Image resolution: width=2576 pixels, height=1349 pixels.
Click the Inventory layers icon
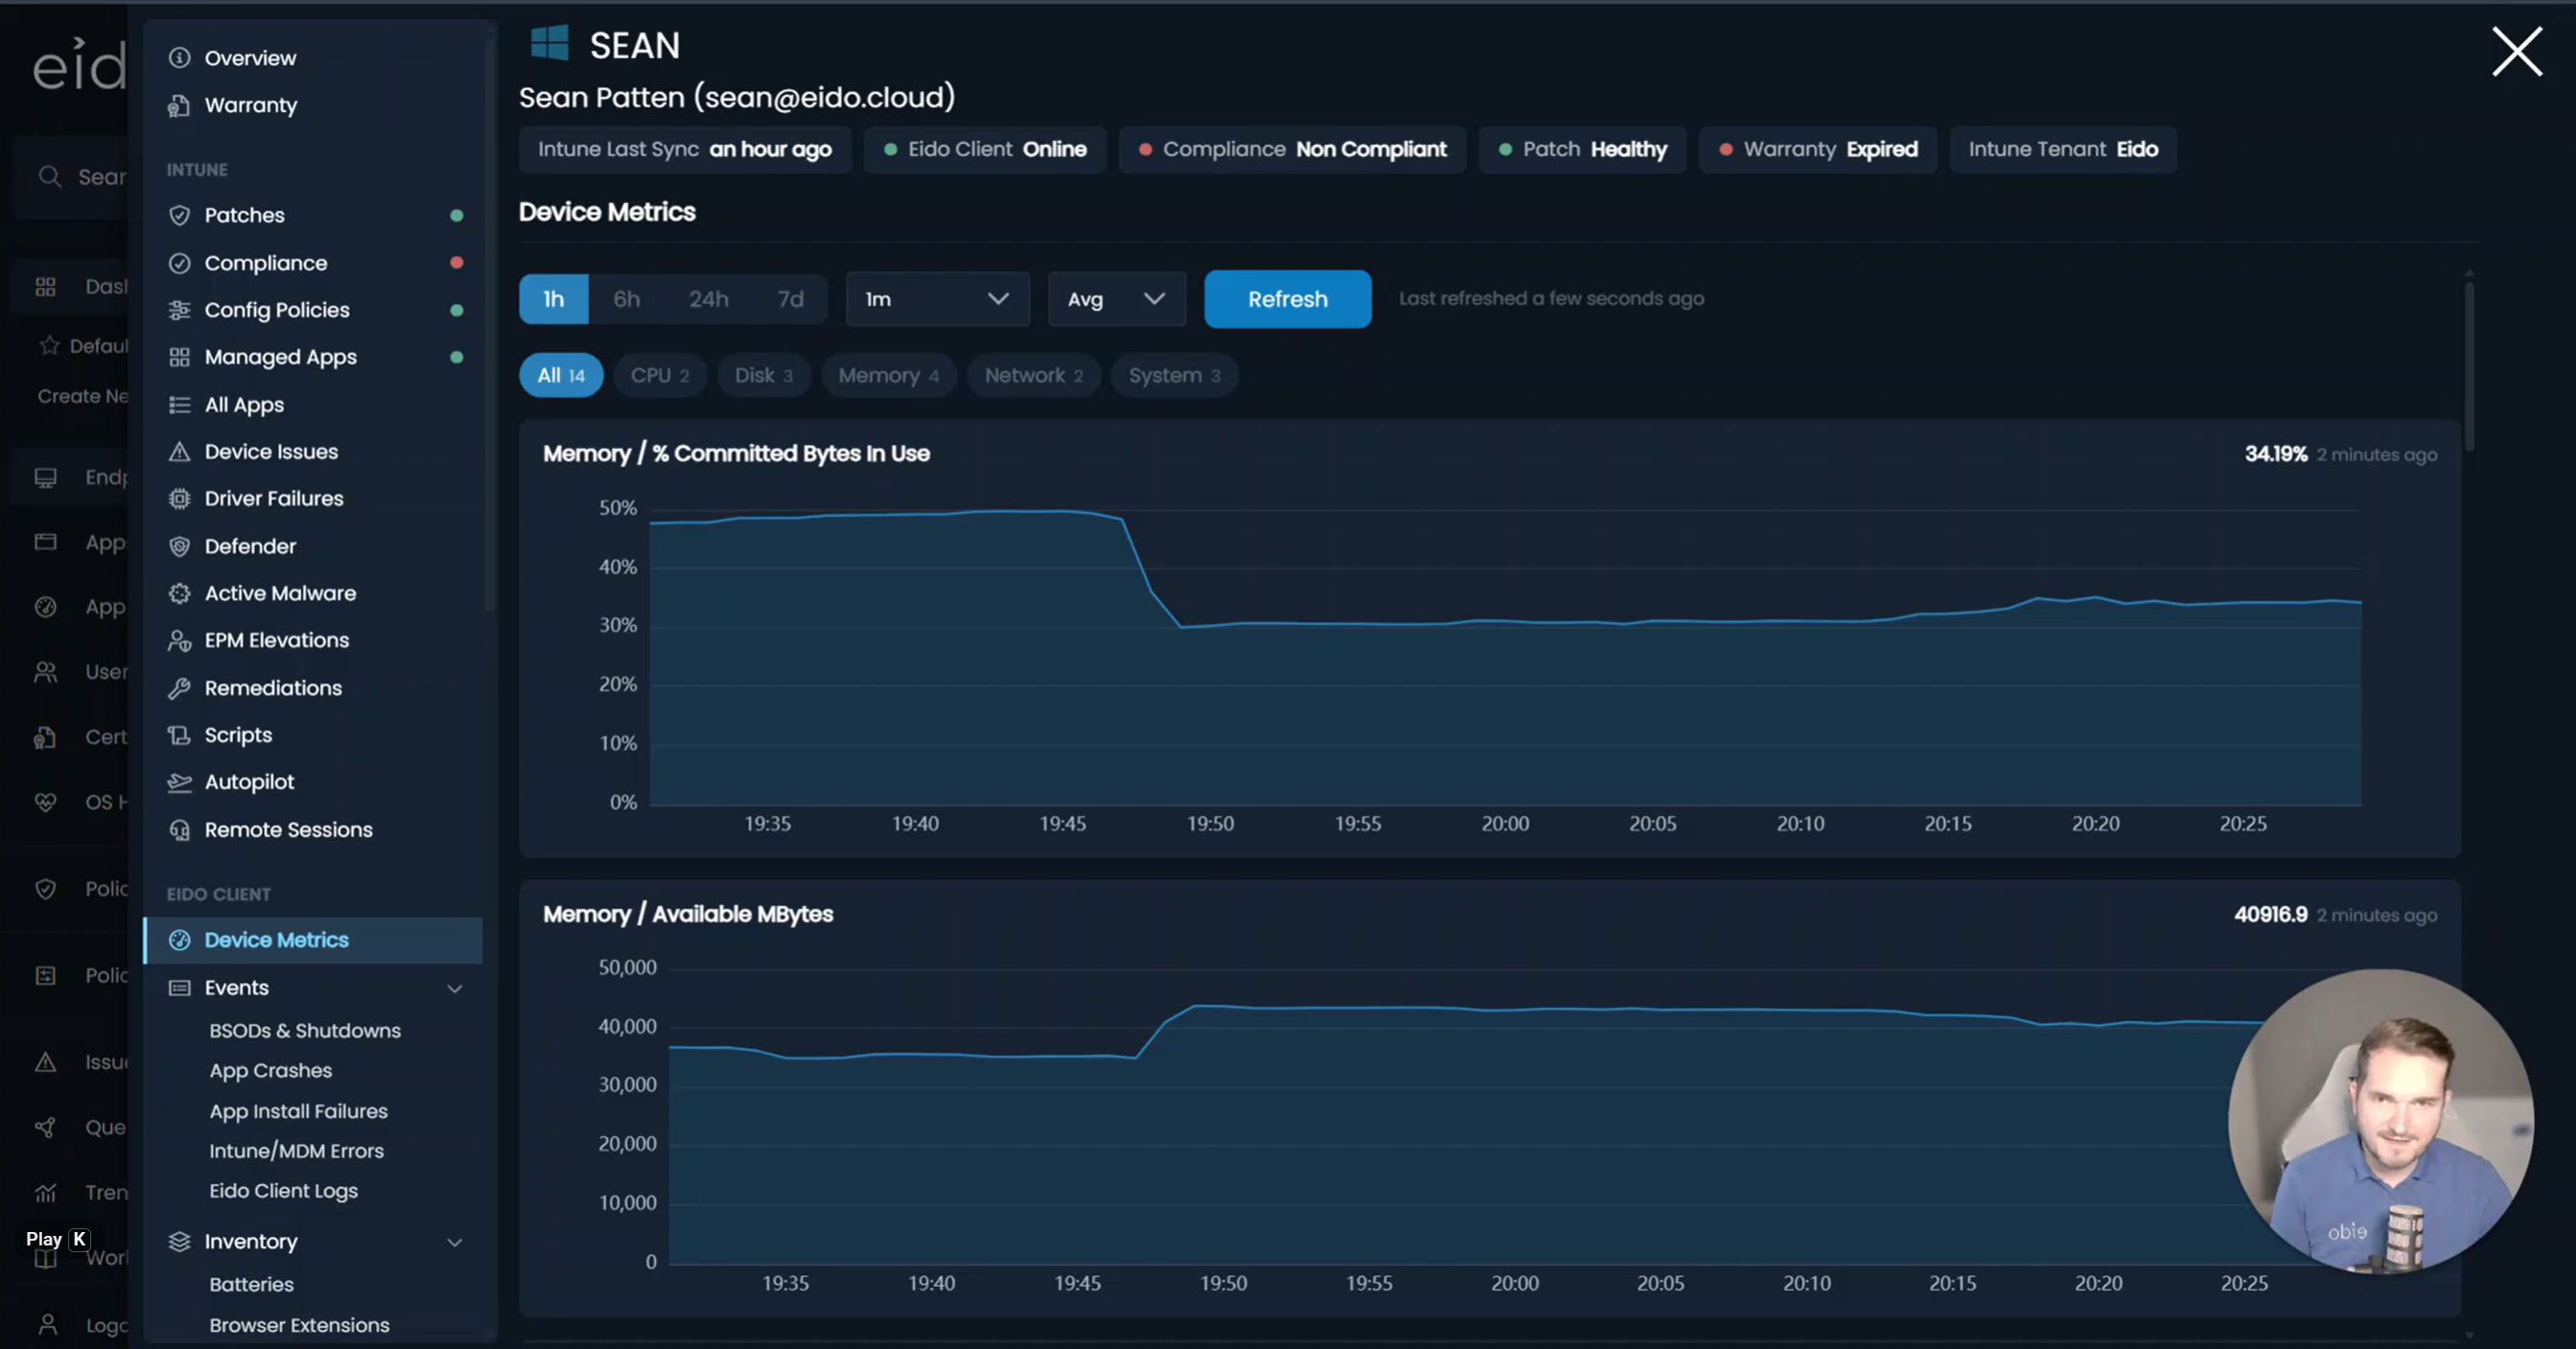(x=179, y=1241)
